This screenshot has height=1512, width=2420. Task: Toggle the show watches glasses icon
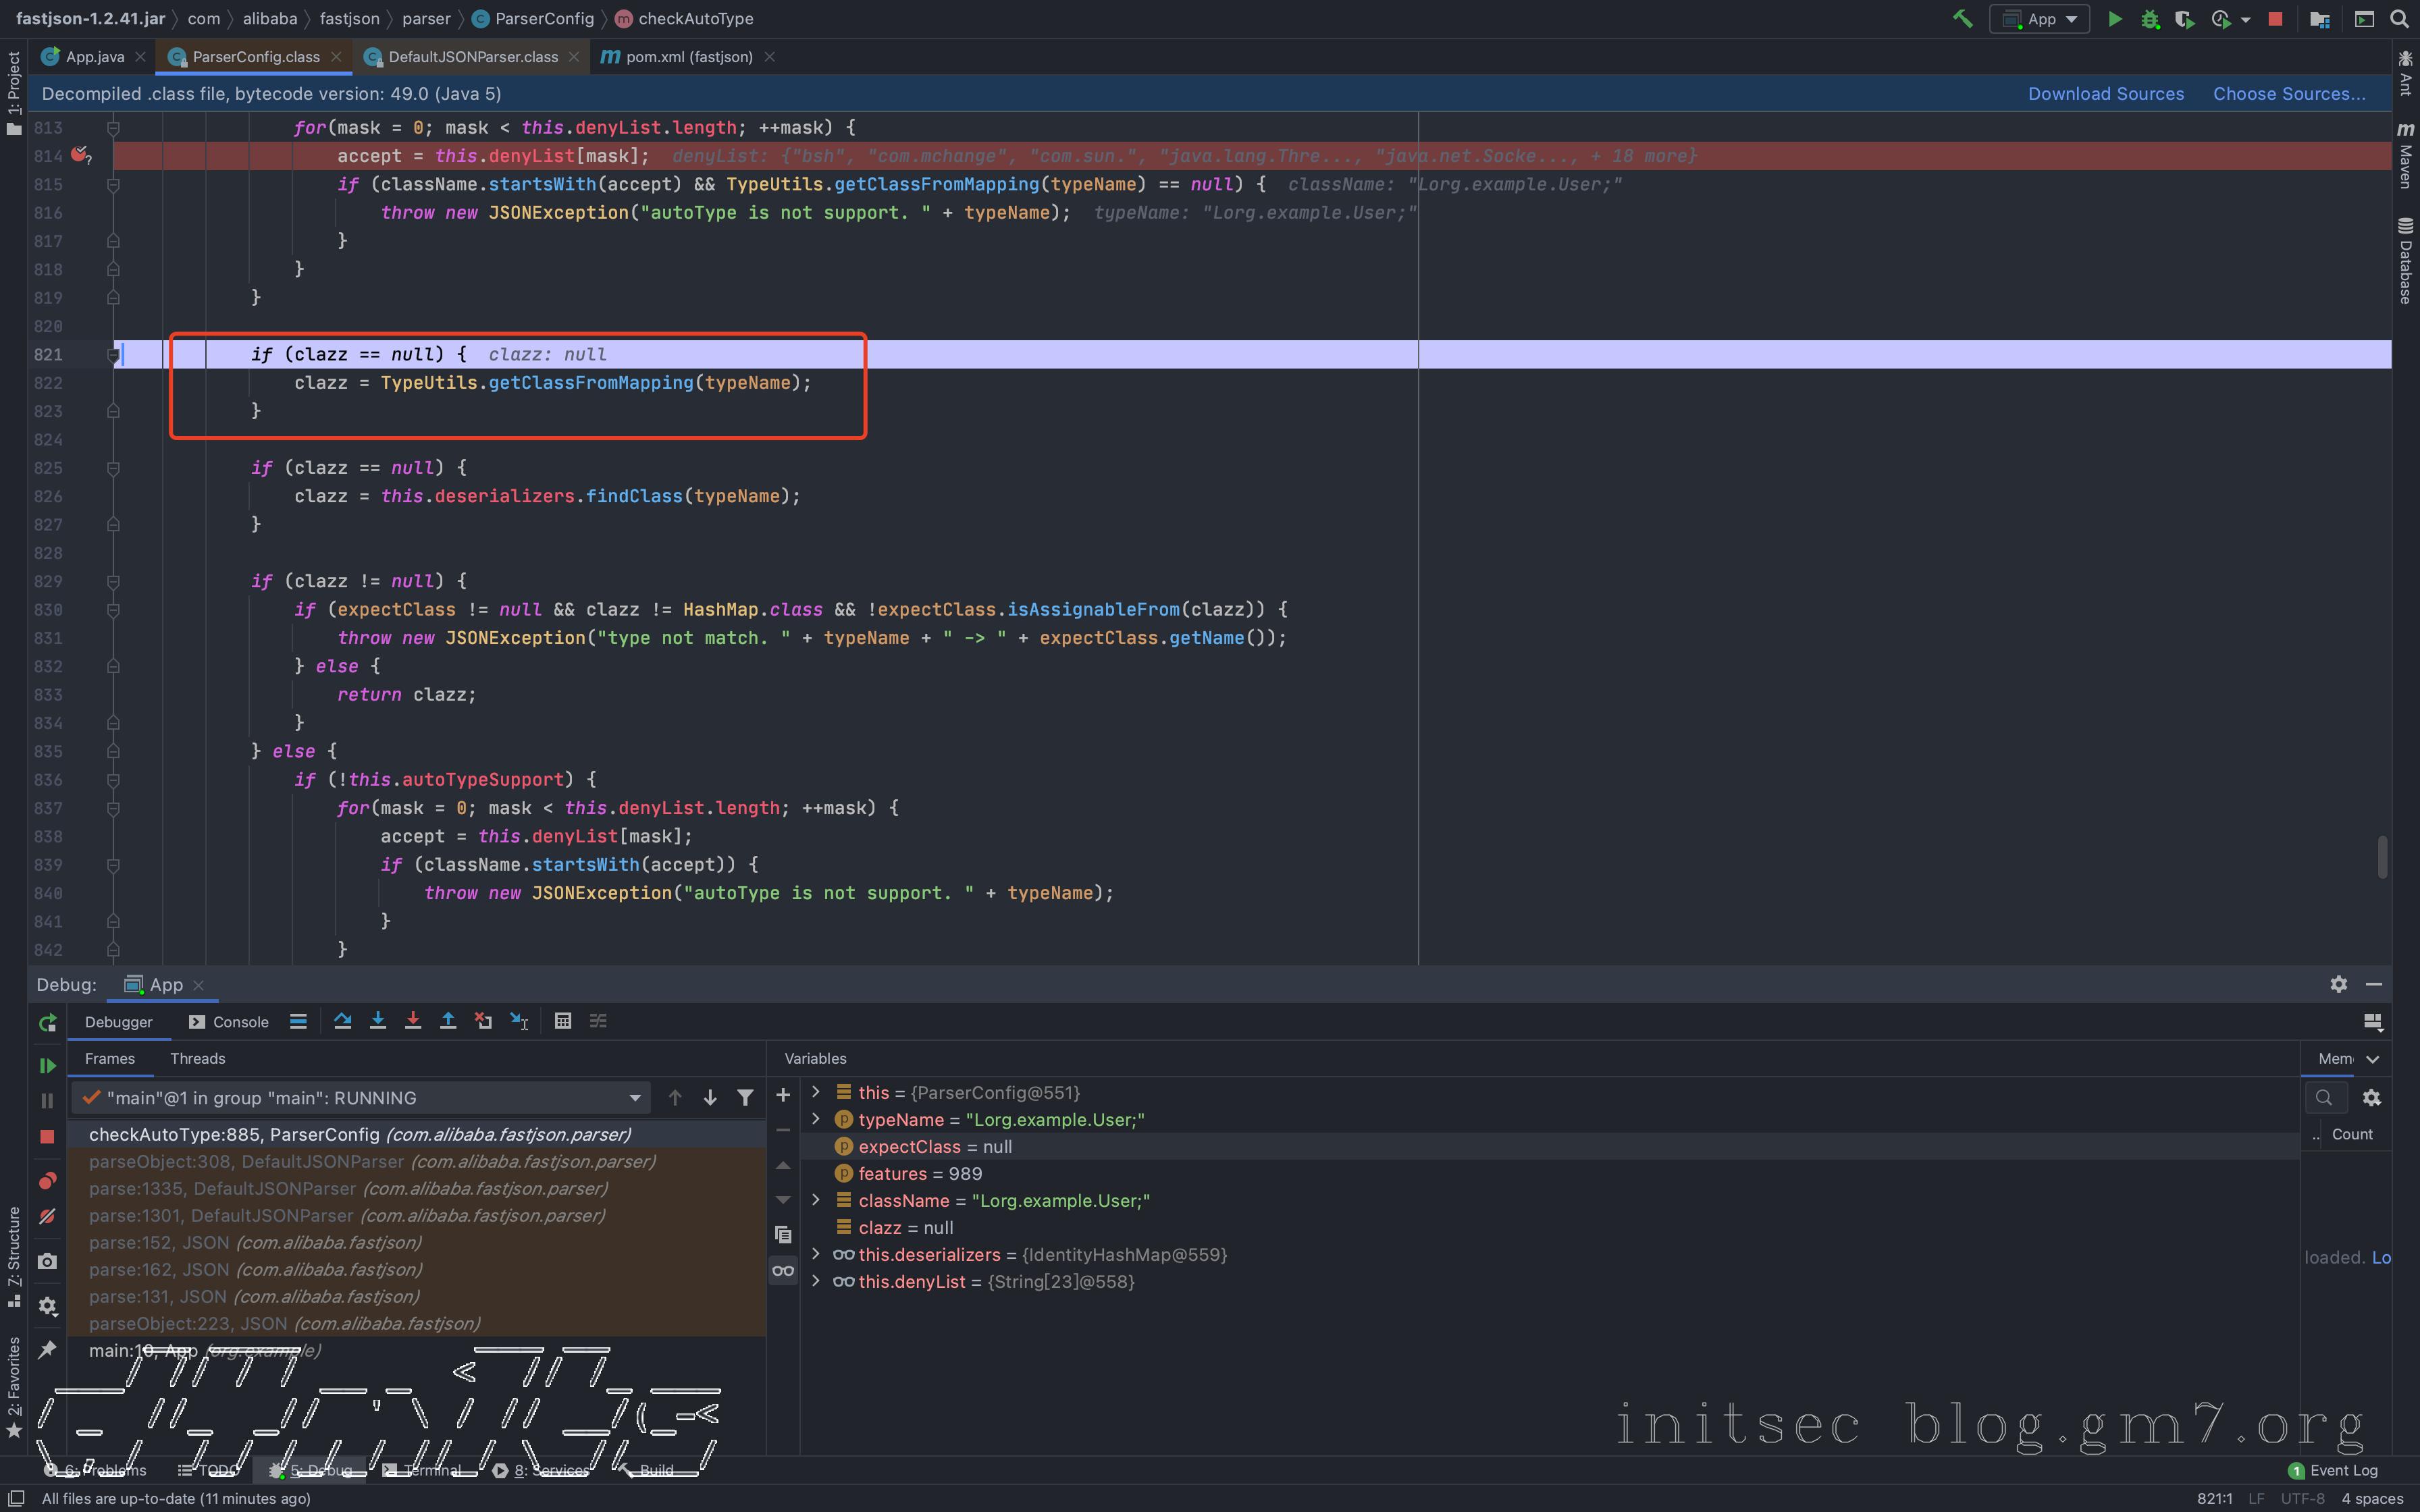tap(783, 1271)
